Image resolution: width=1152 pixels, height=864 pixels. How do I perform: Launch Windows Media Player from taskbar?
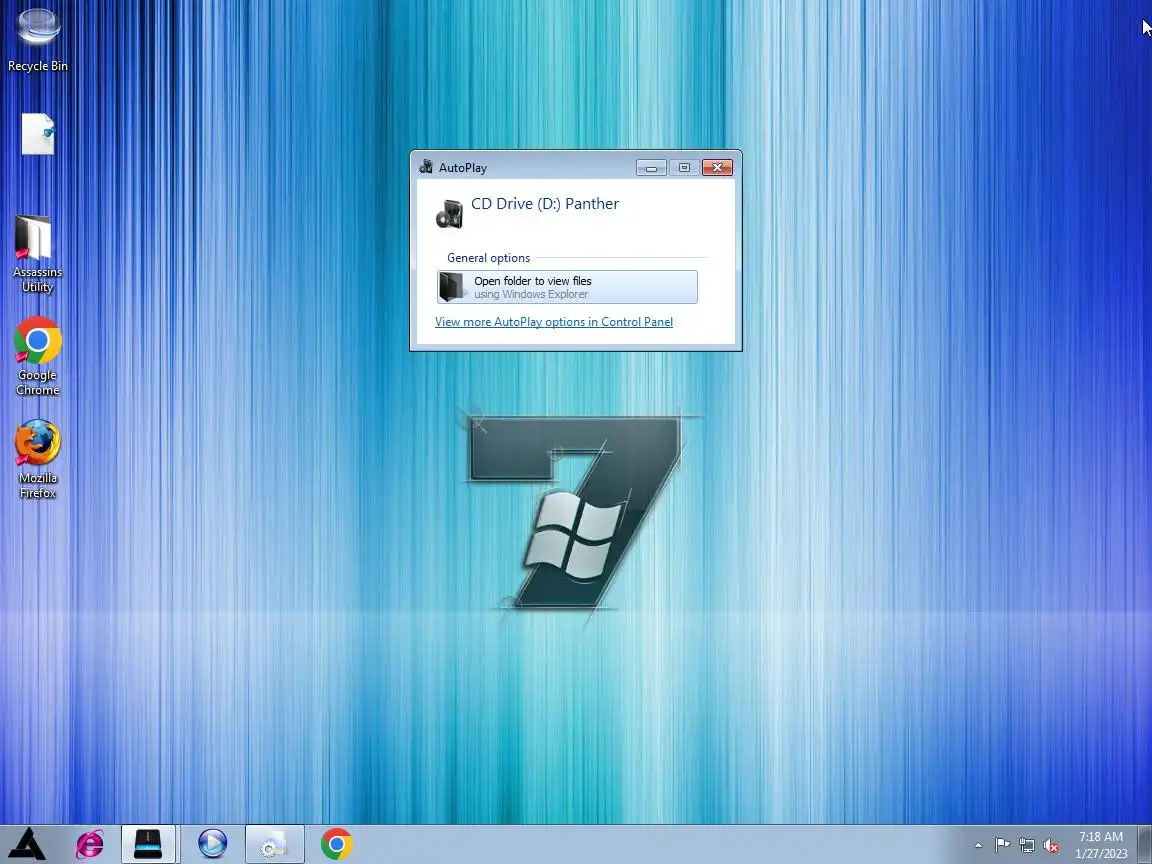pyautogui.click(x=212, y=844)
